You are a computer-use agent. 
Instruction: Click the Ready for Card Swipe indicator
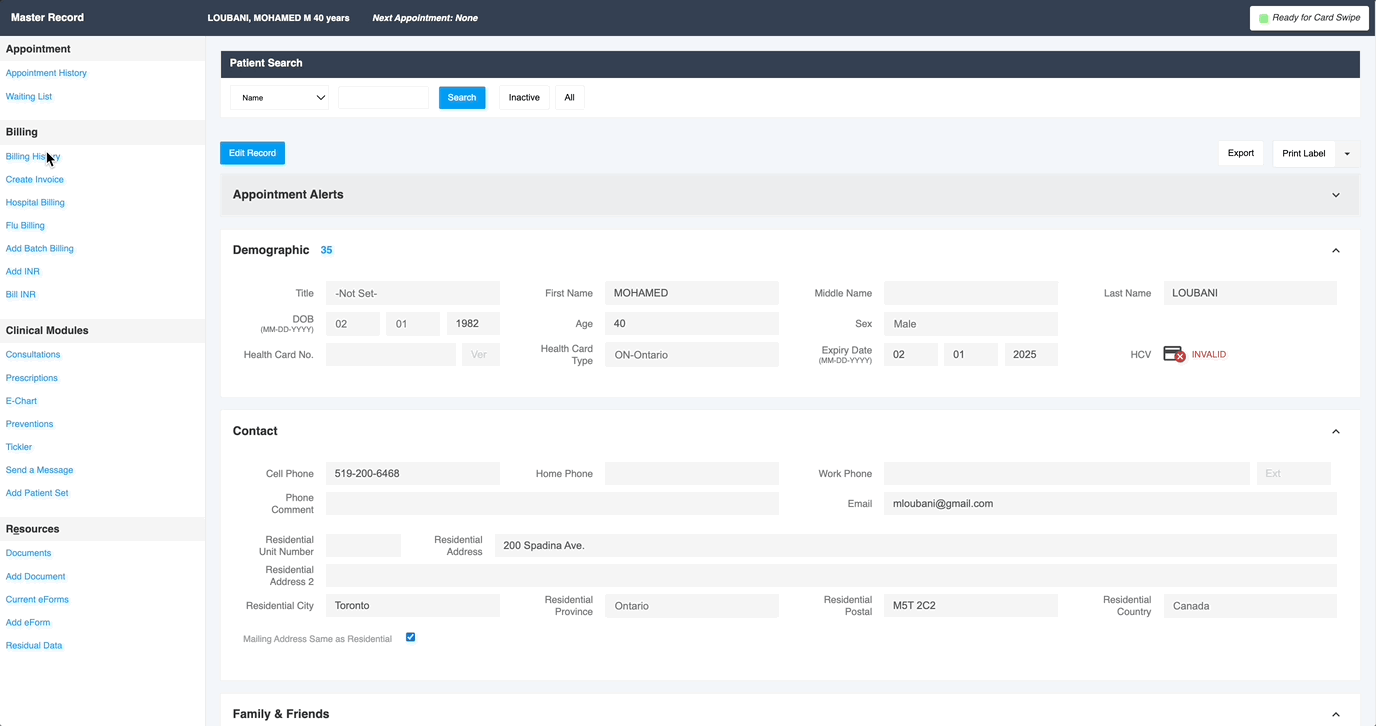tap(1308, 17)
